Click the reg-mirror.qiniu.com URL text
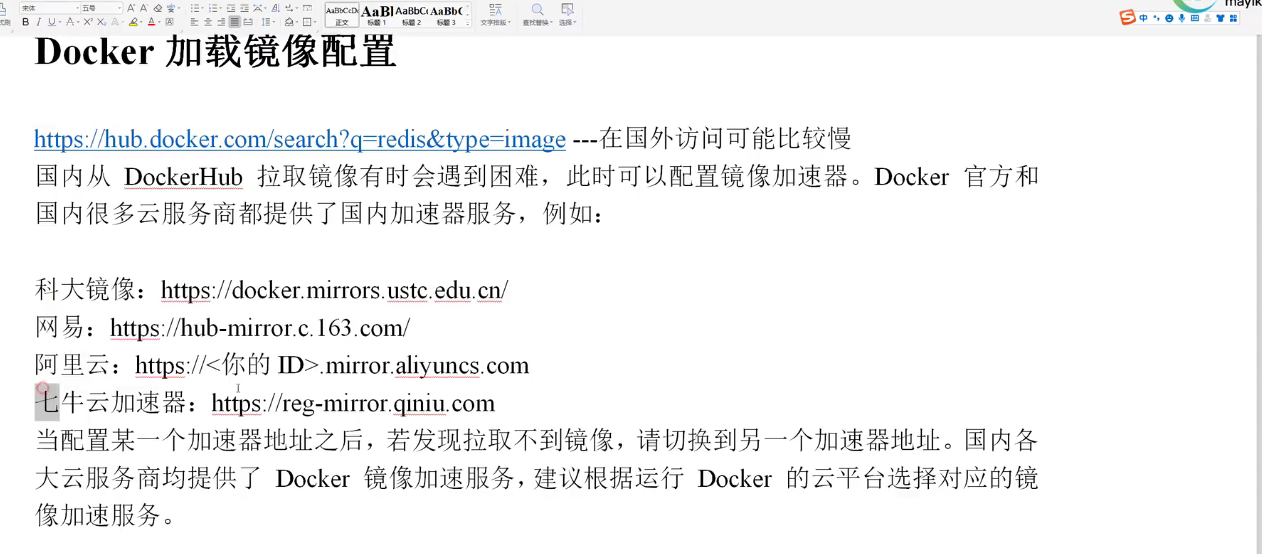The width and height of the screenshot is (1262, 554). pos(353,404)
